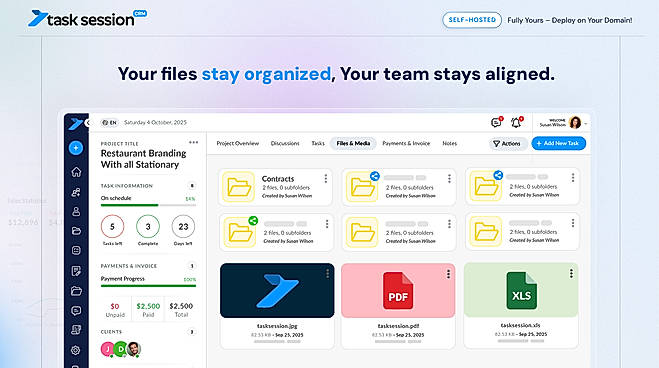
Task: Expand the user menu arrow beside avatar
Action: pyautogui.click(x=586, y=124)
